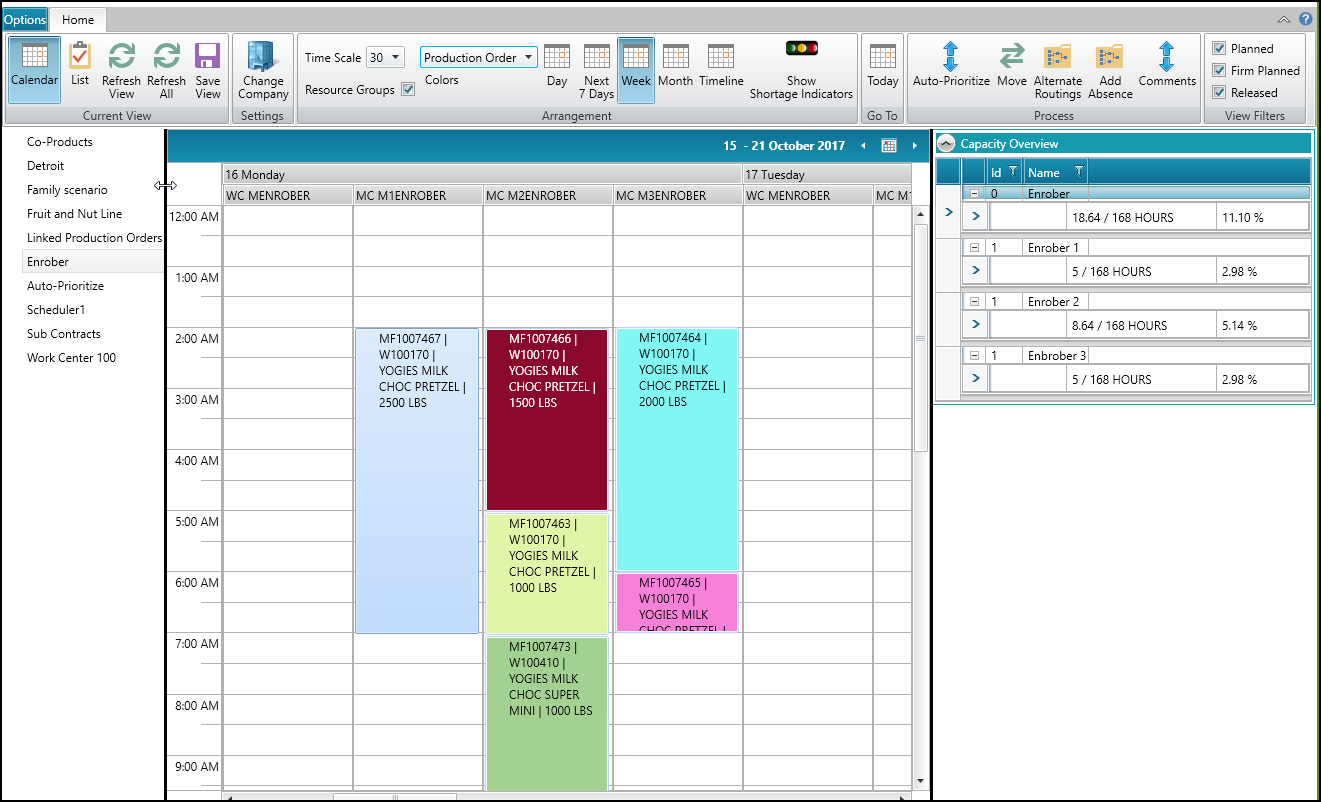1321x802 pixels.
Task: Toggle the Released view filter
Action: point(1220,92)
